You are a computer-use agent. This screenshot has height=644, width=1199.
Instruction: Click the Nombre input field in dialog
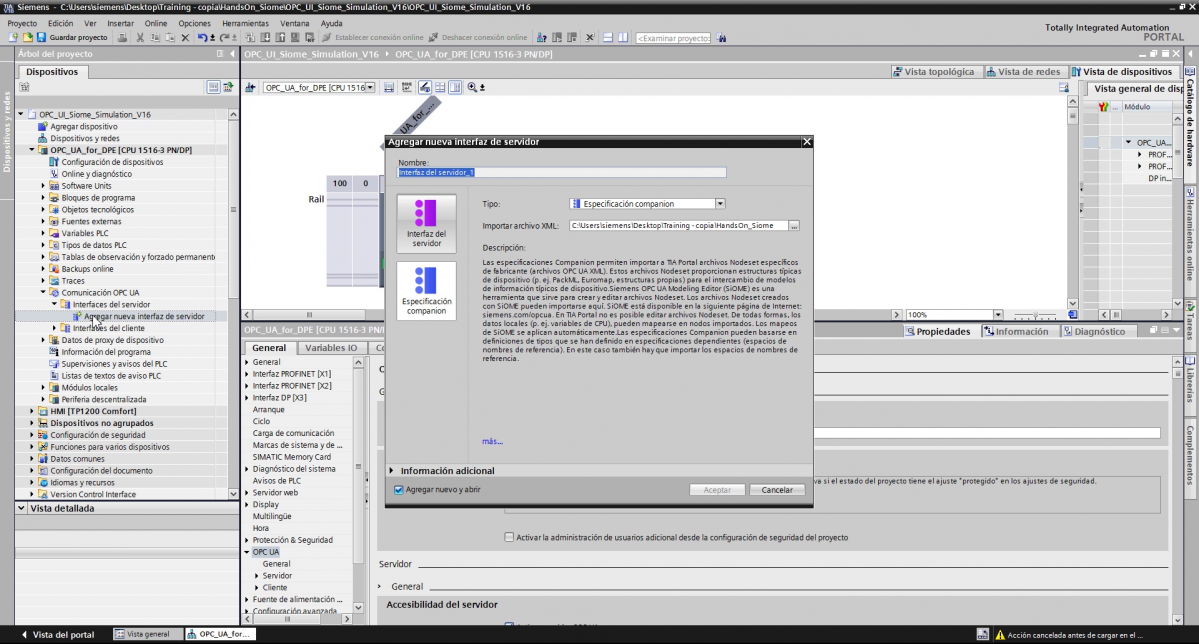[x=562, y=173]
